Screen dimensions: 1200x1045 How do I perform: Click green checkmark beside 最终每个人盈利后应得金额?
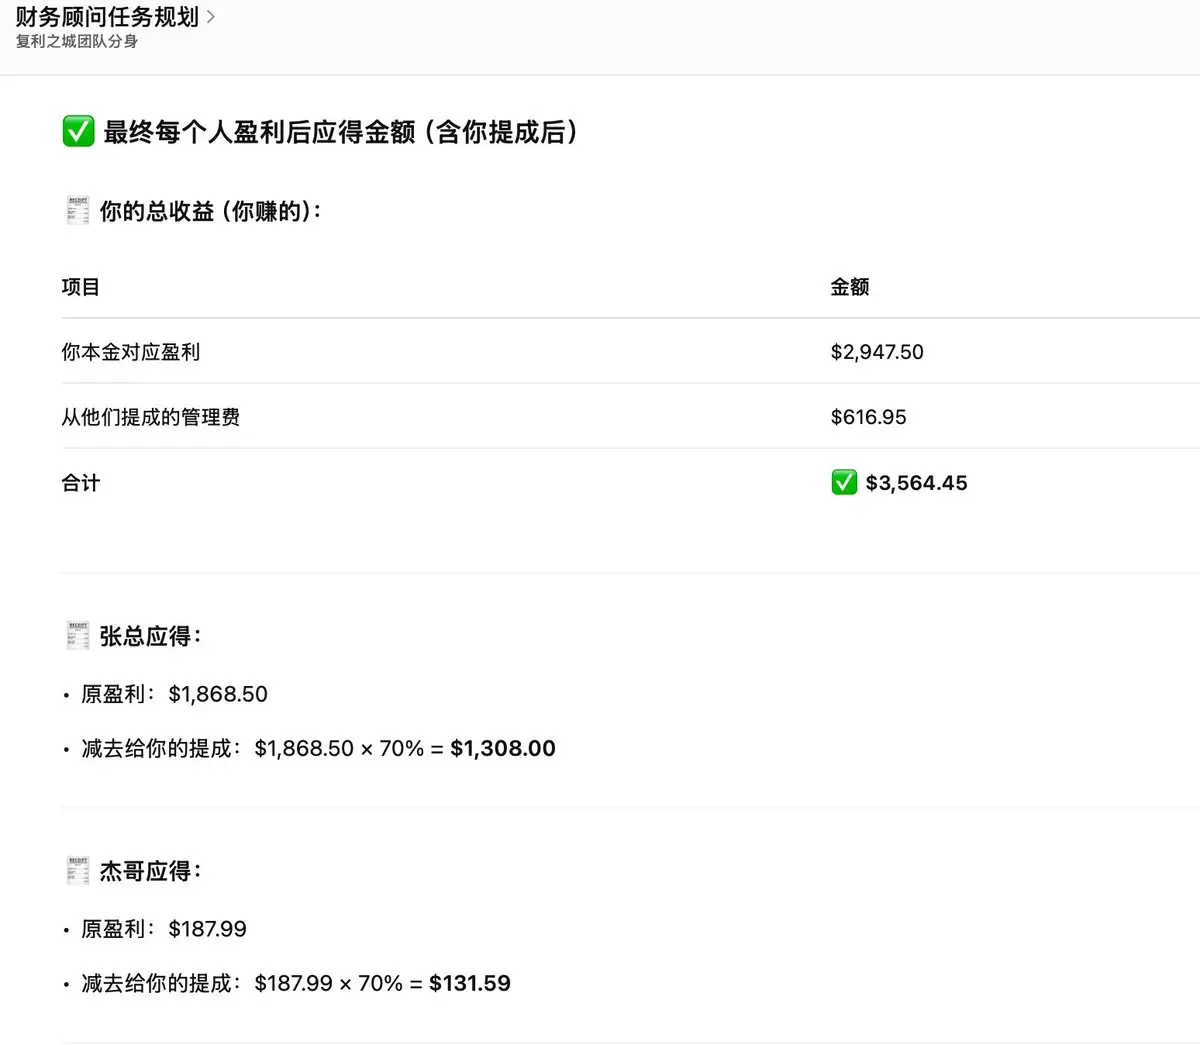[78, 131]
